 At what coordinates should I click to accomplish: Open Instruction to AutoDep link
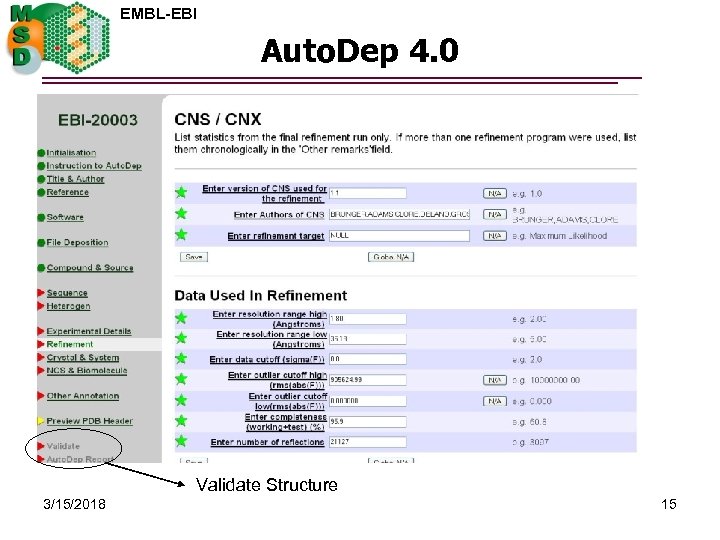click(x=94, y=166)
